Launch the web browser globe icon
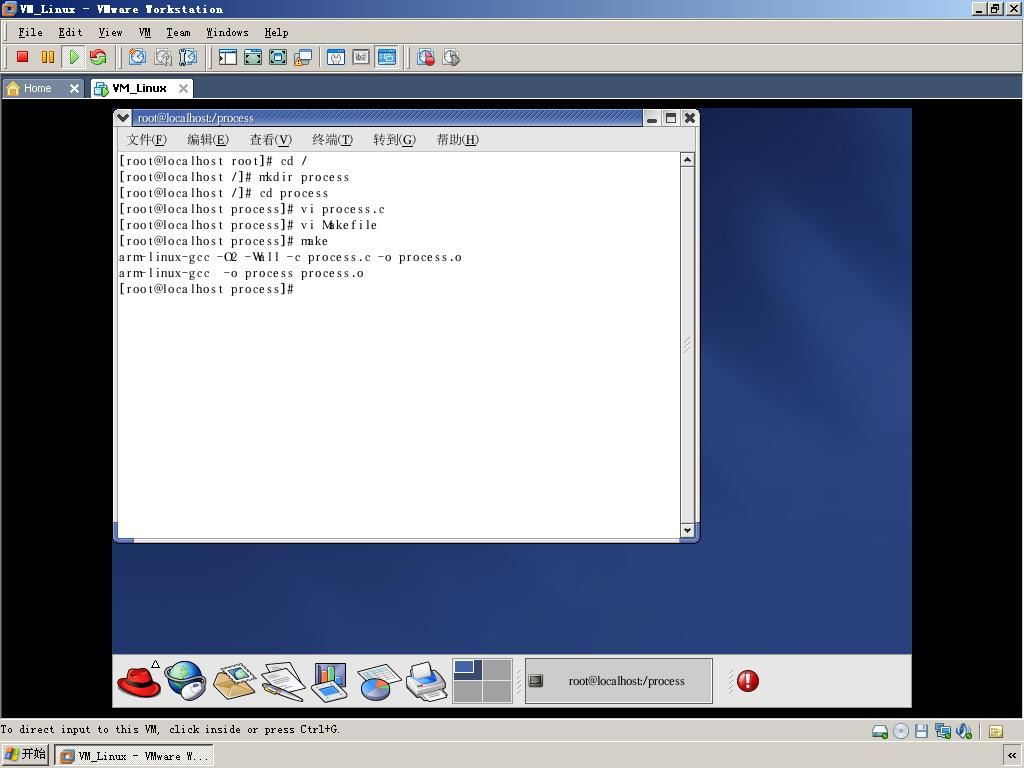This screenshot has width=1024, height=768. click(185, 680)
